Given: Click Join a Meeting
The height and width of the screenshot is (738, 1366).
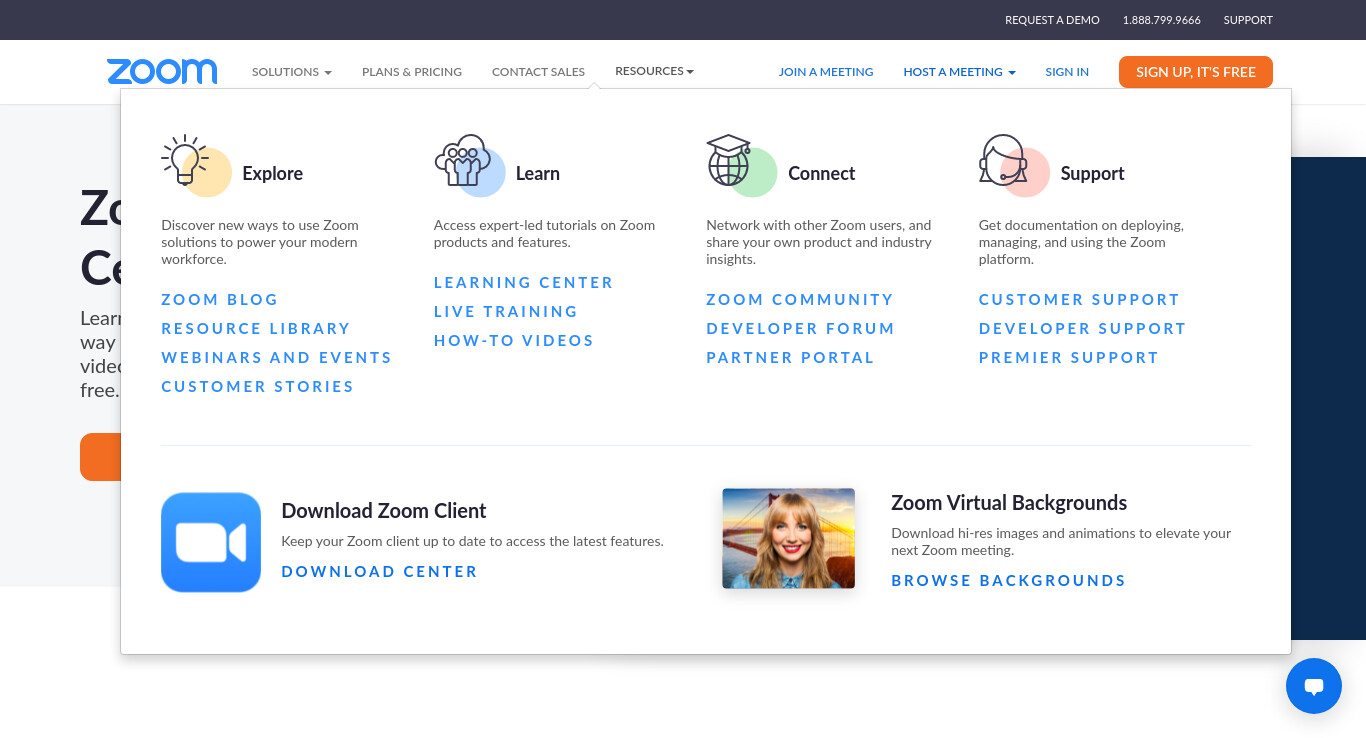Looking at the screenshot, I should point(826,72).
